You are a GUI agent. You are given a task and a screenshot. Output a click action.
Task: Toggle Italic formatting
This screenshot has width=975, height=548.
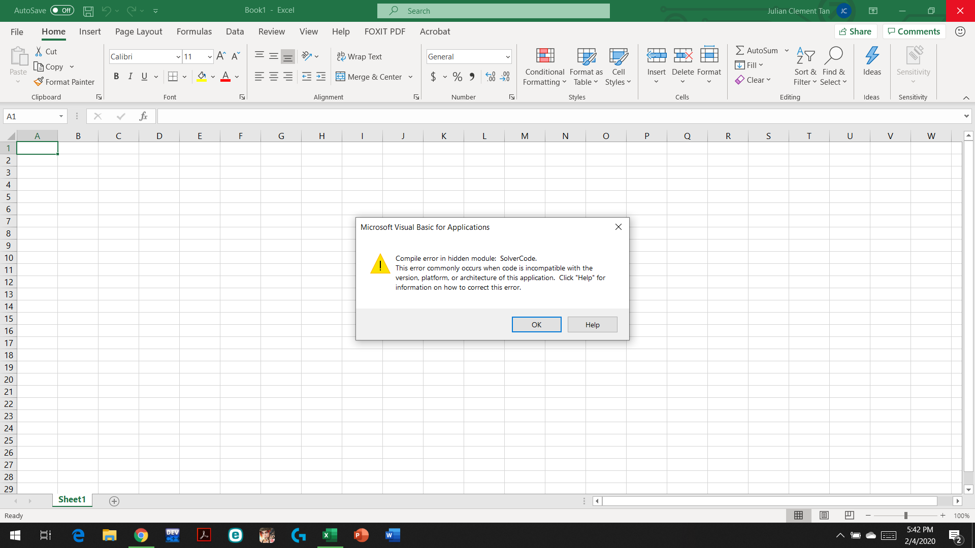[130, 77]
